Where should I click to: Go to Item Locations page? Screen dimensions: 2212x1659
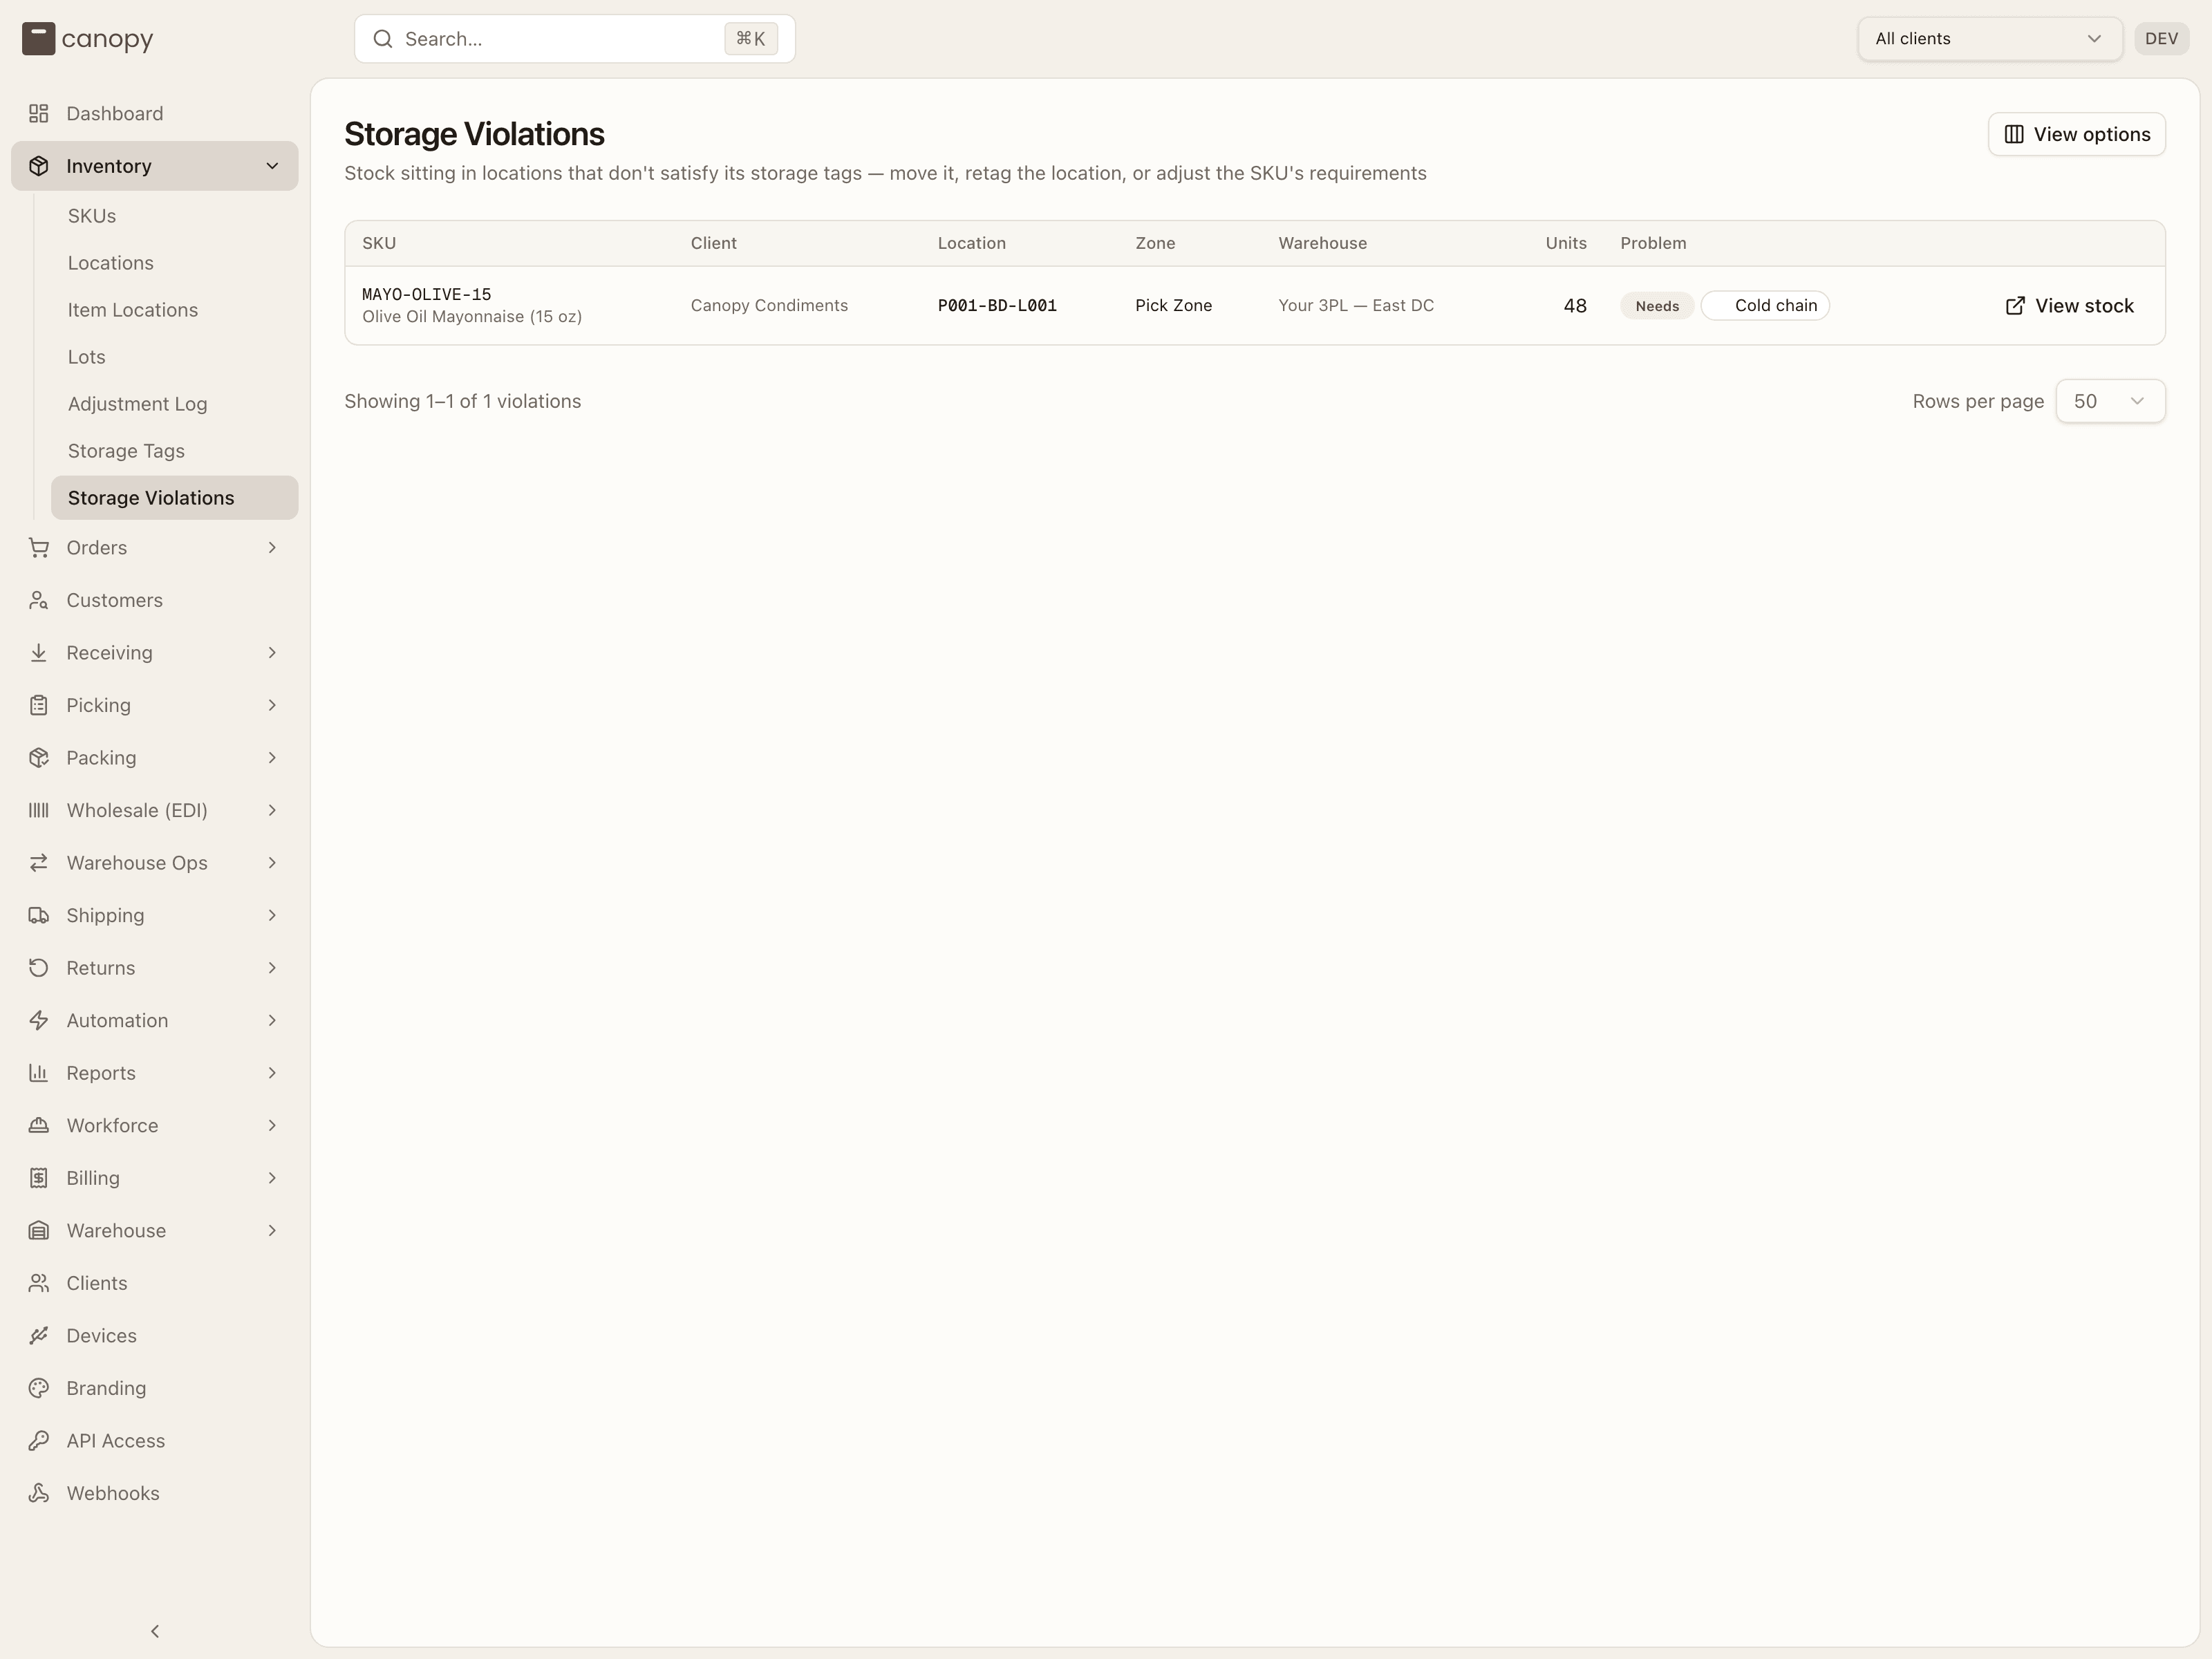174,310
